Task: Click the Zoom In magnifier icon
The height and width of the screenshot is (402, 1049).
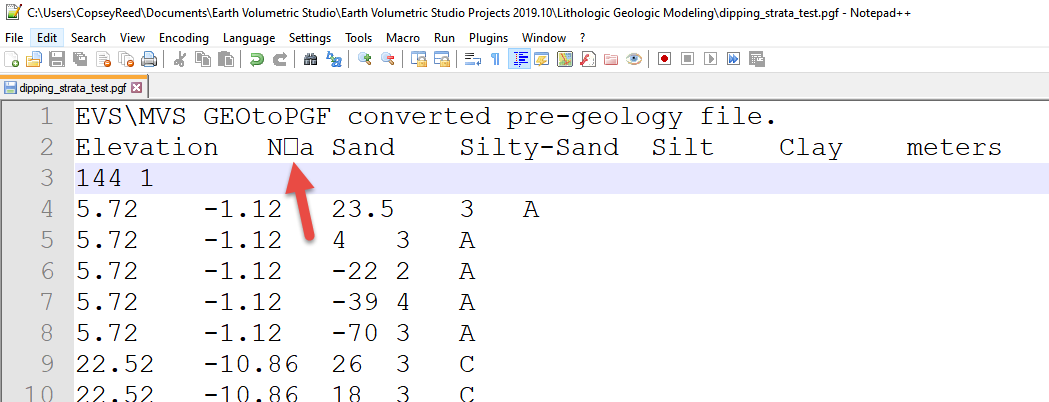Action: [364, 60]
